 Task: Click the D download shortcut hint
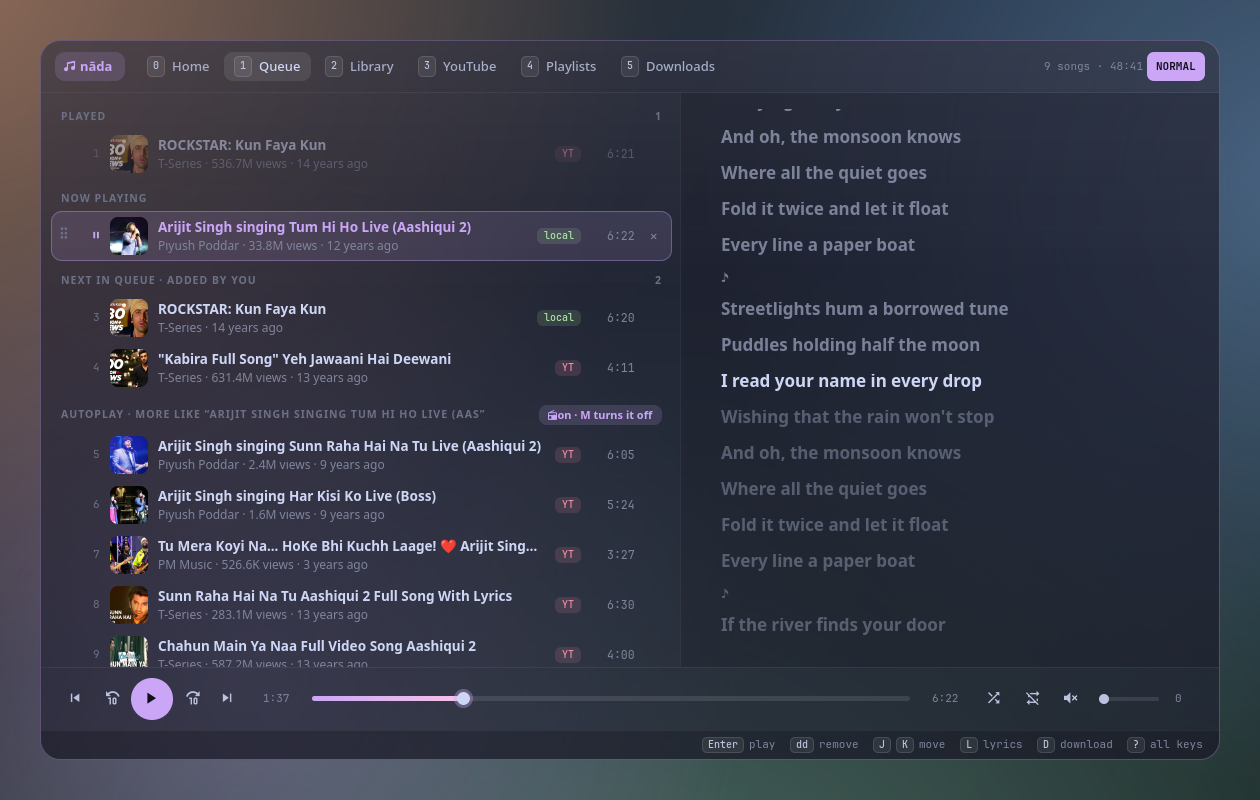[1075, 744]
